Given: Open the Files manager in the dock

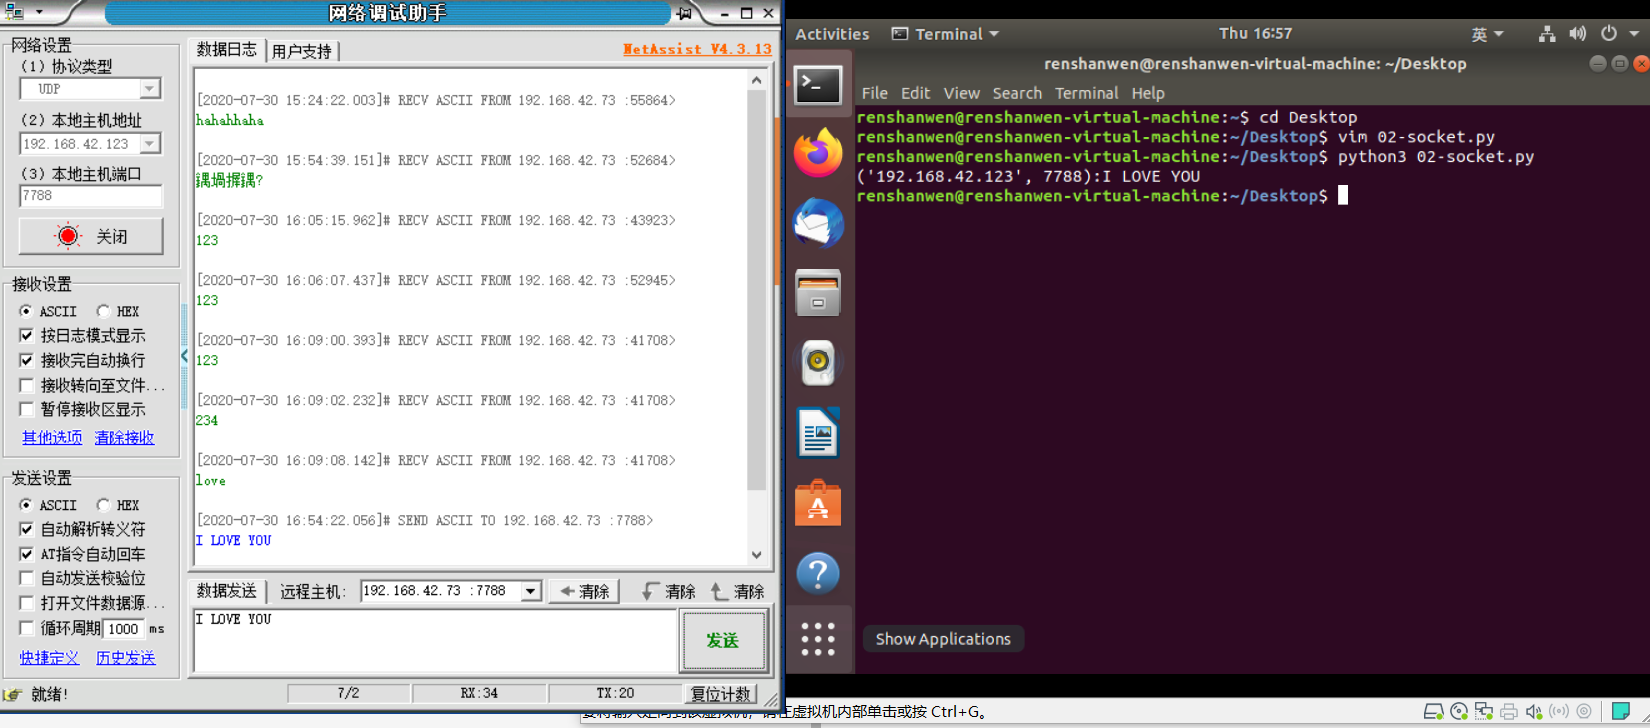Looking at the screenshot, I should click(818, 293).
